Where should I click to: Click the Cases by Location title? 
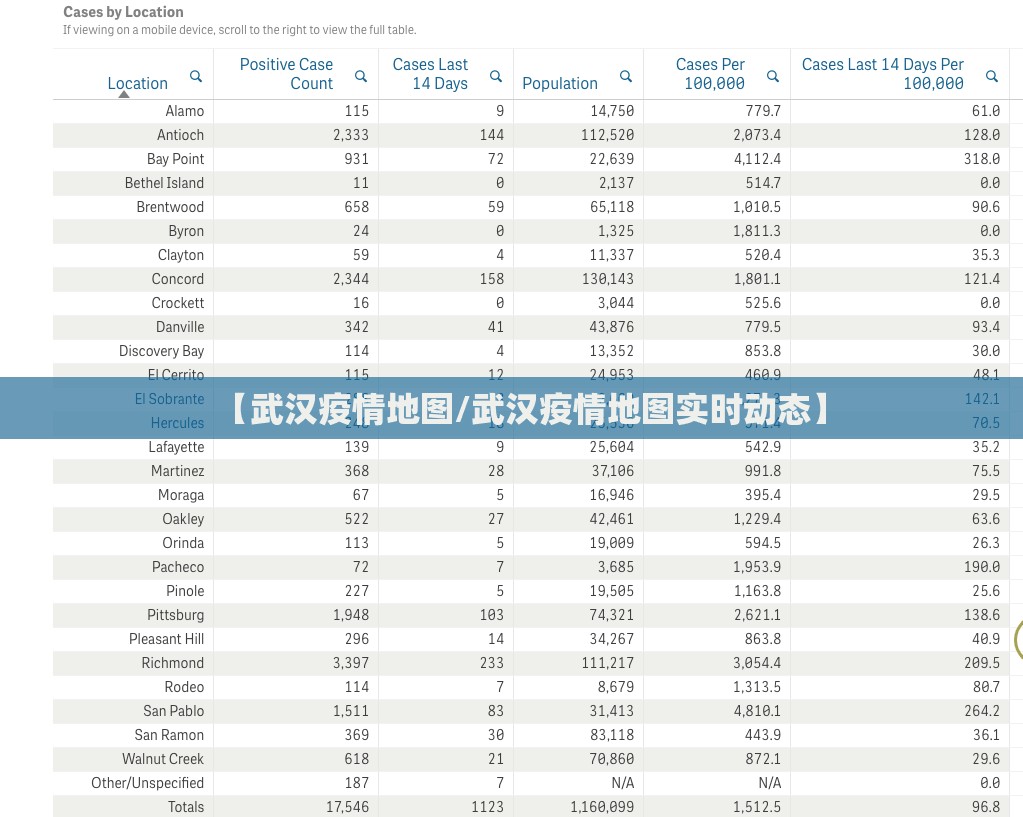[x=123, y=12]
